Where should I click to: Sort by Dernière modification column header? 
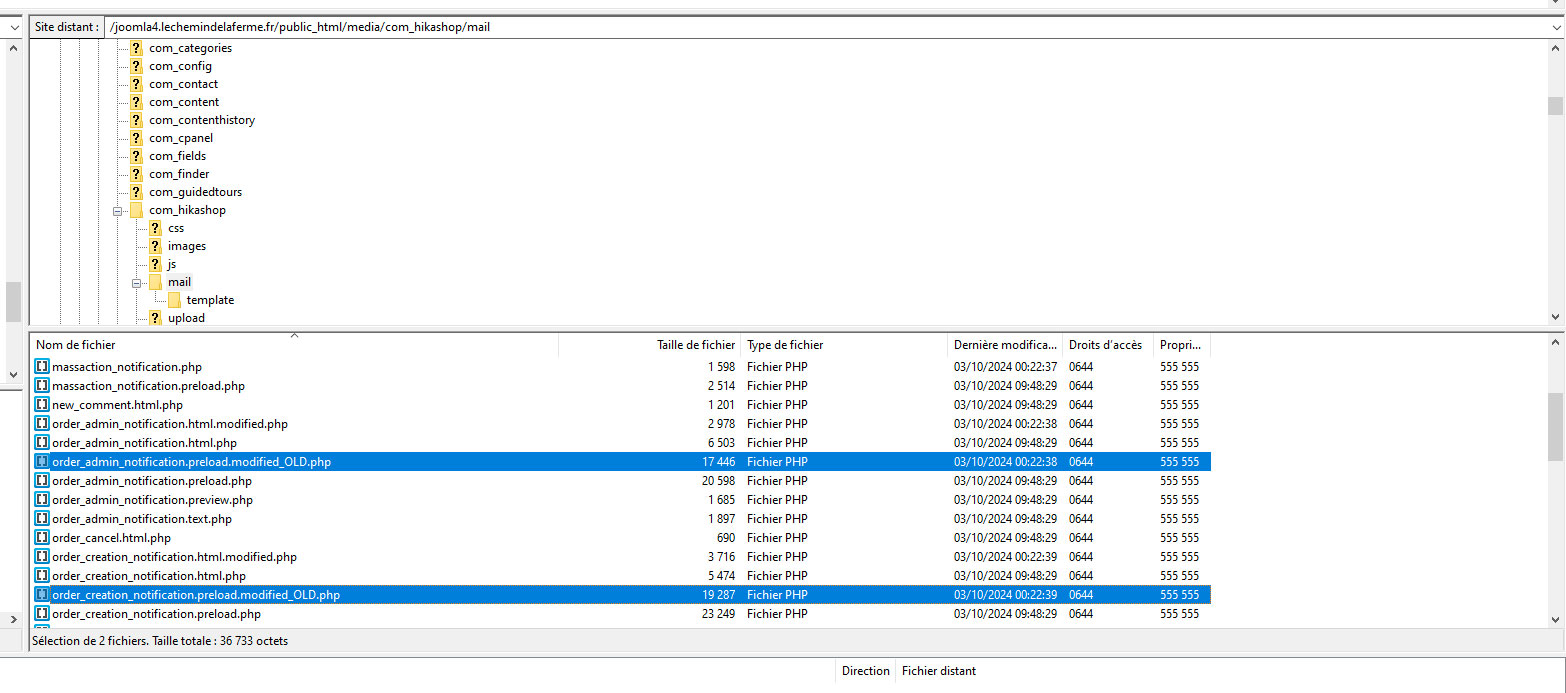tap(1004, 345)
